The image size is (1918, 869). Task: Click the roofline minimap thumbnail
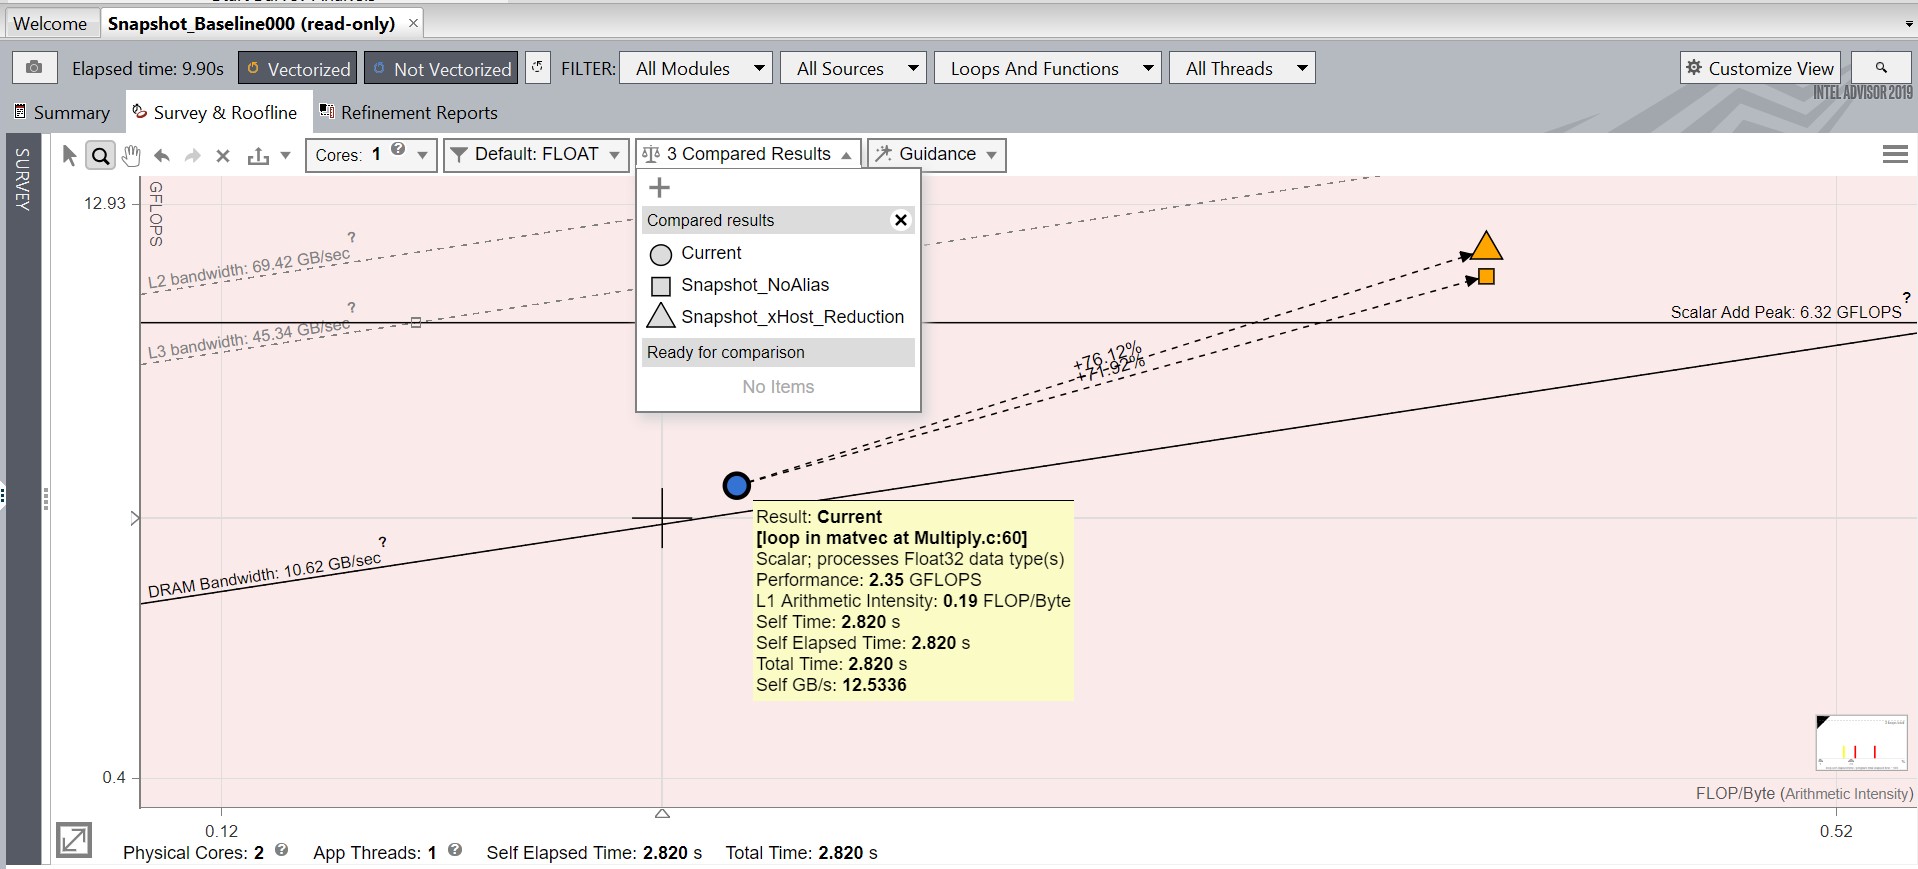point(1861,743)
